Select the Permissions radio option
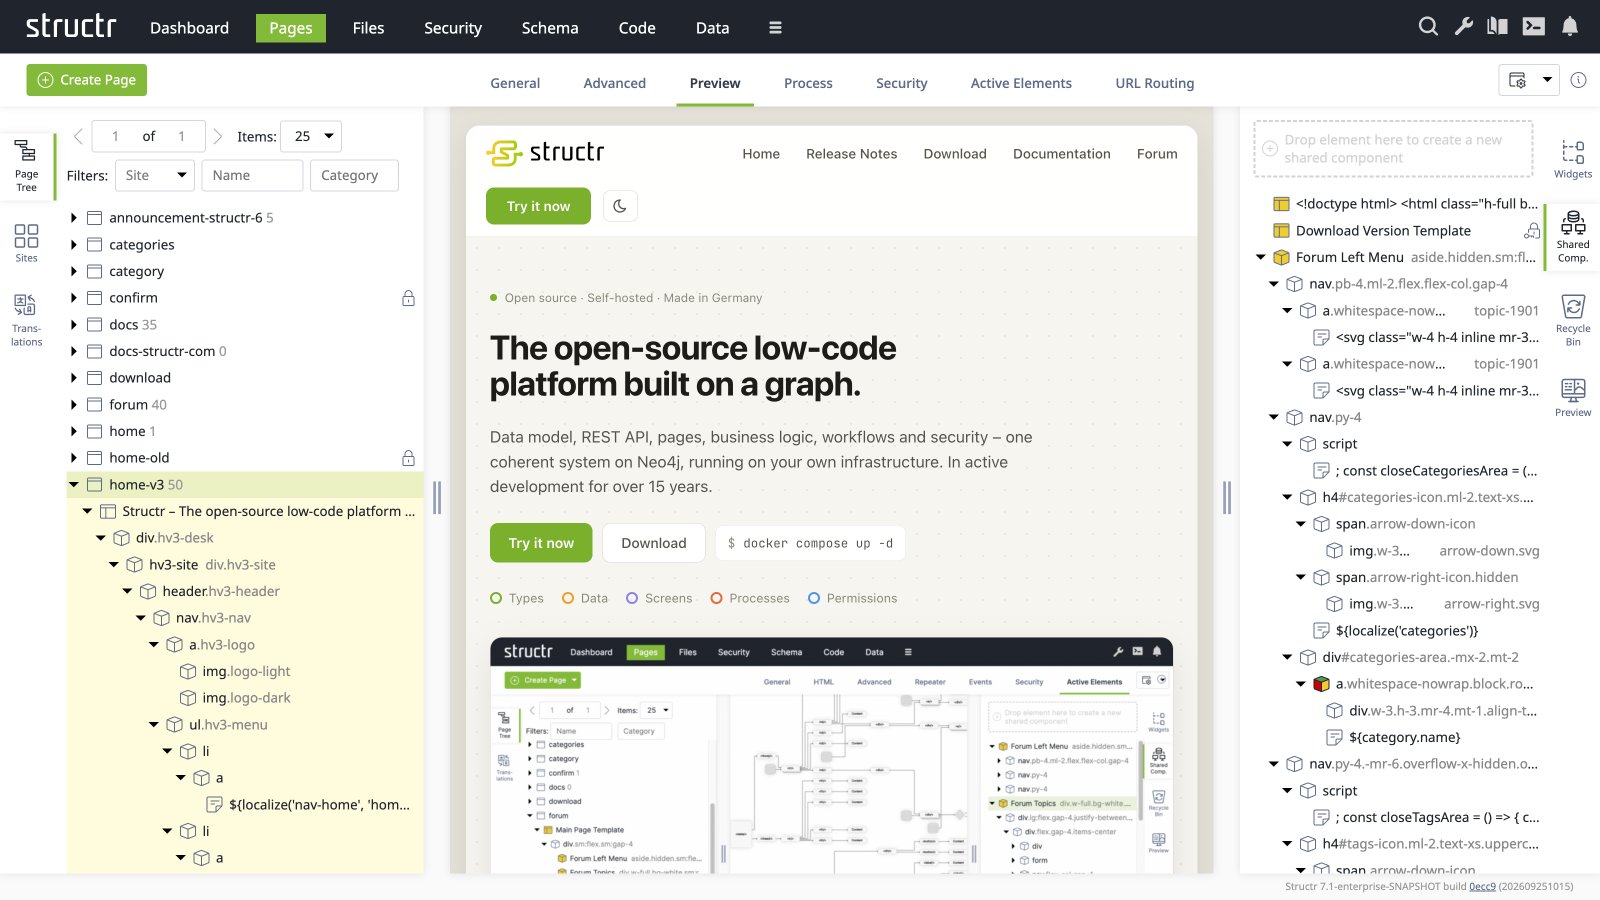 (x=814, y=598)
